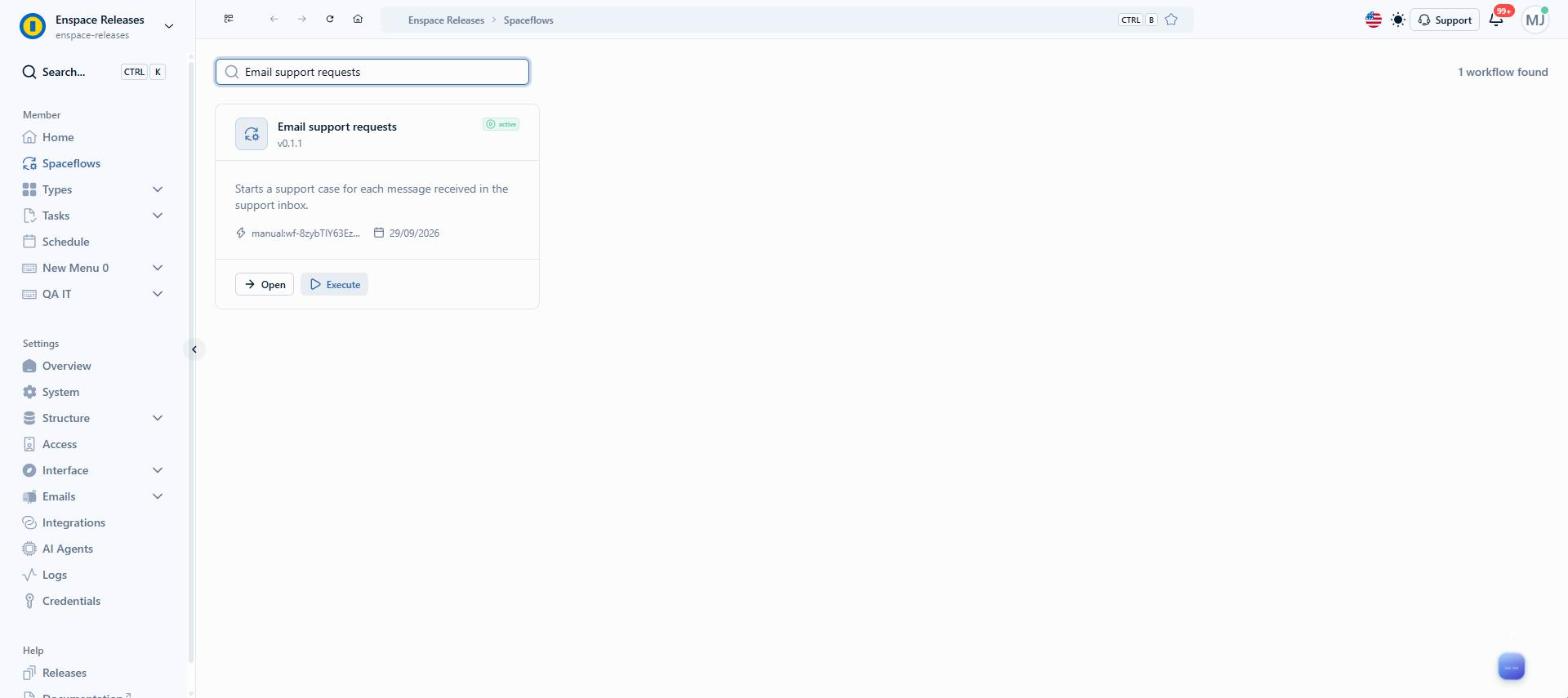1568x698 pixels.
Task: Click the workflow card's spaceflow icon
Action: point(251,134)
